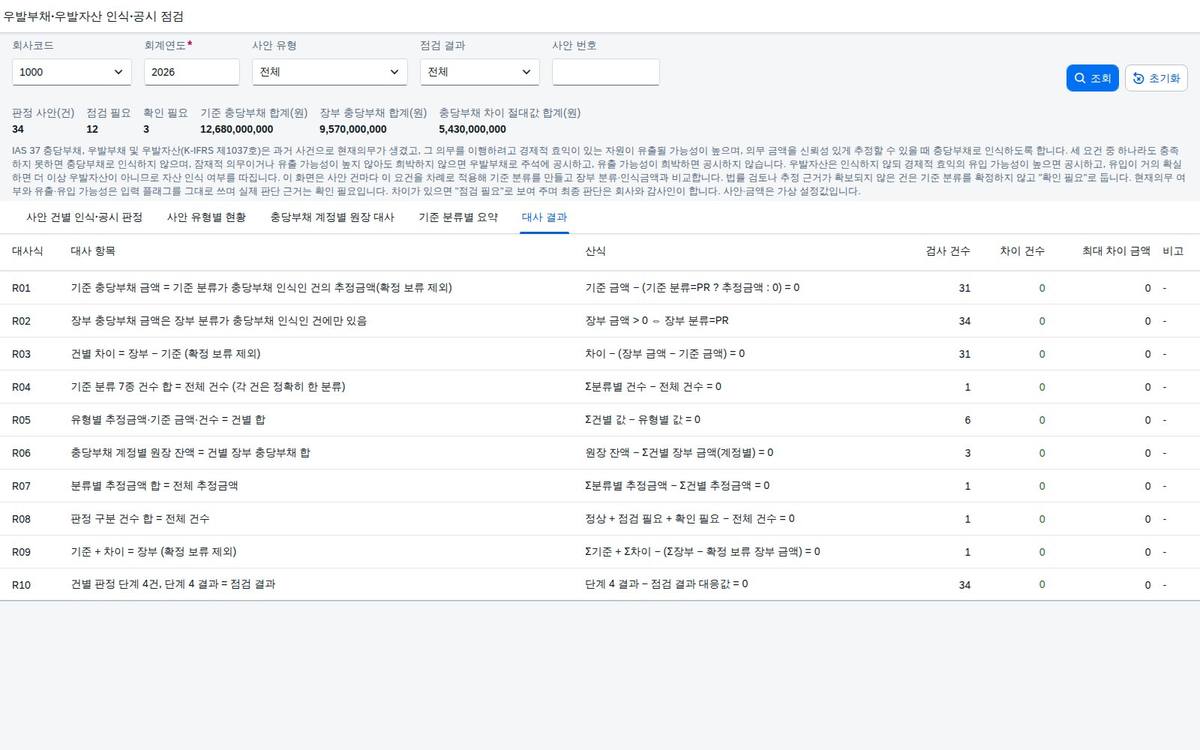Switch to 사안 유형별 현황 tab

pyautogui.click(x=206, y=217)
